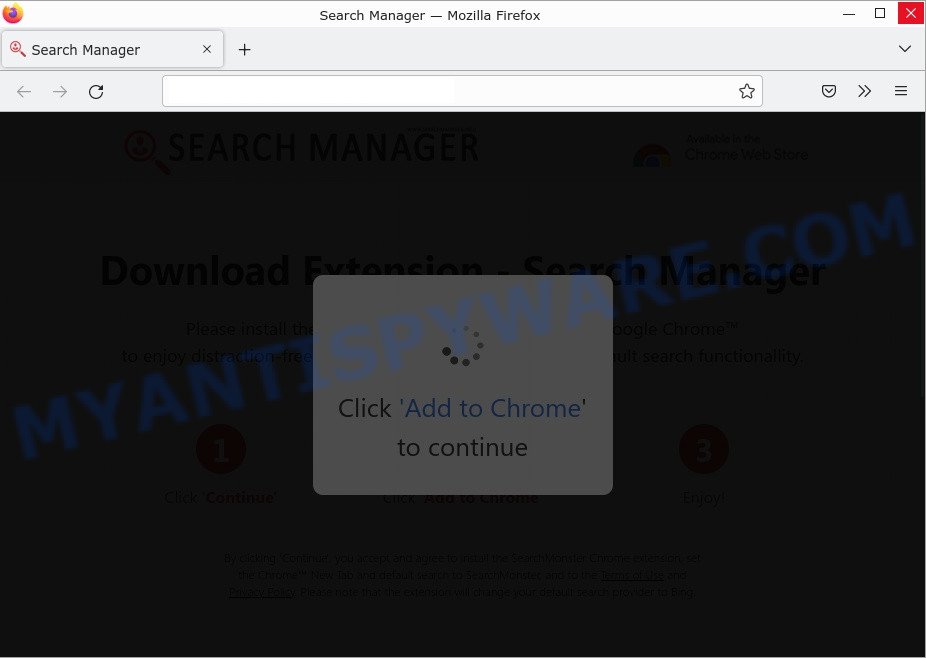Reload the current page

point(96,92)
